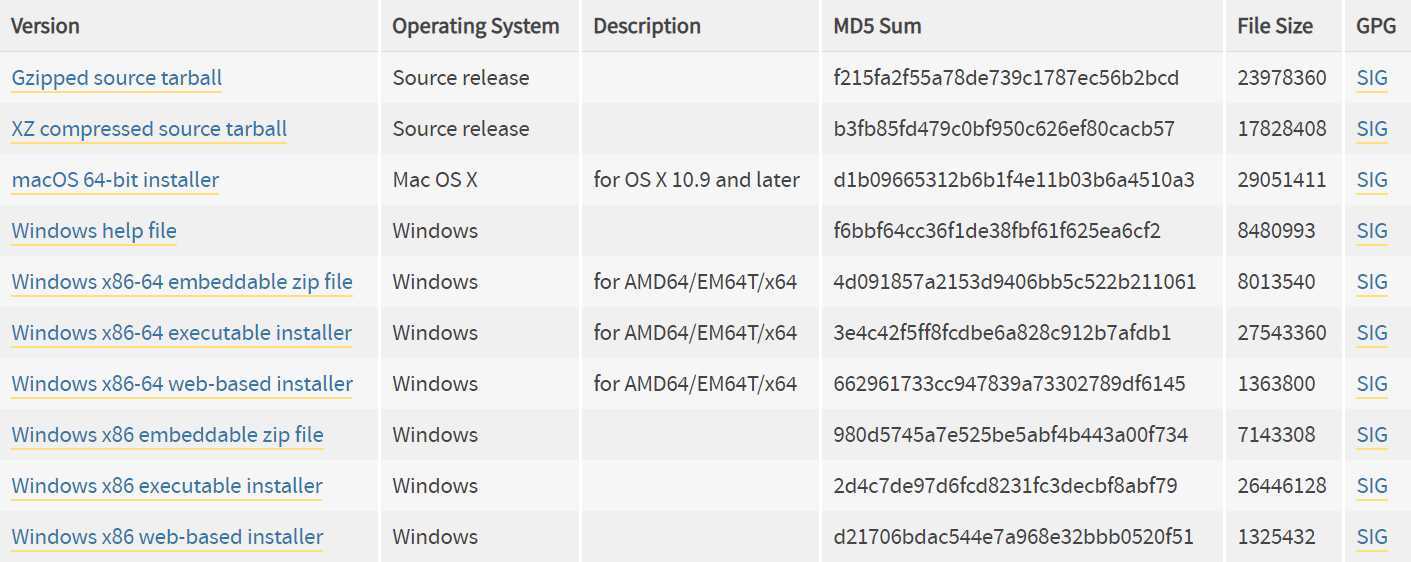Open Windows x86 web-based installer link

point(167,537)
